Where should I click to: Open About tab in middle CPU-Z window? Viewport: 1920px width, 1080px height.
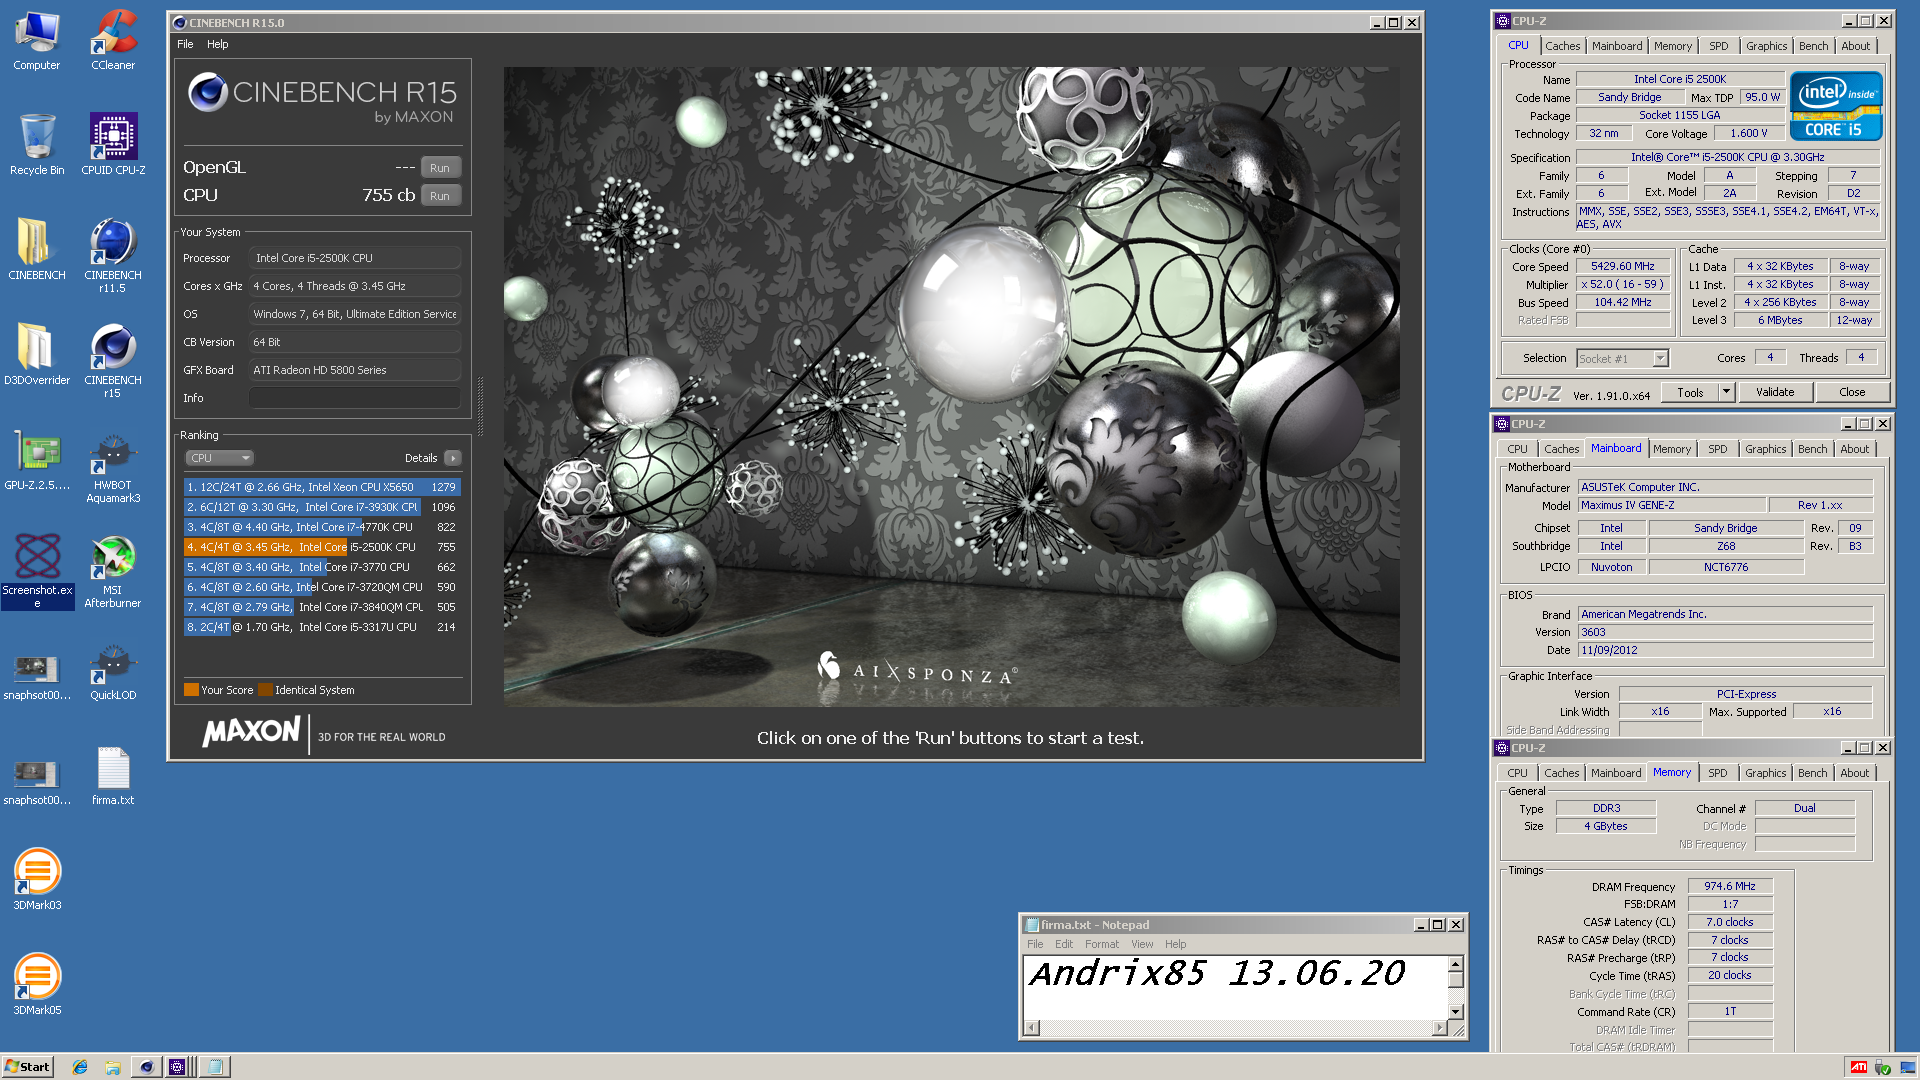click(1854, 449)
